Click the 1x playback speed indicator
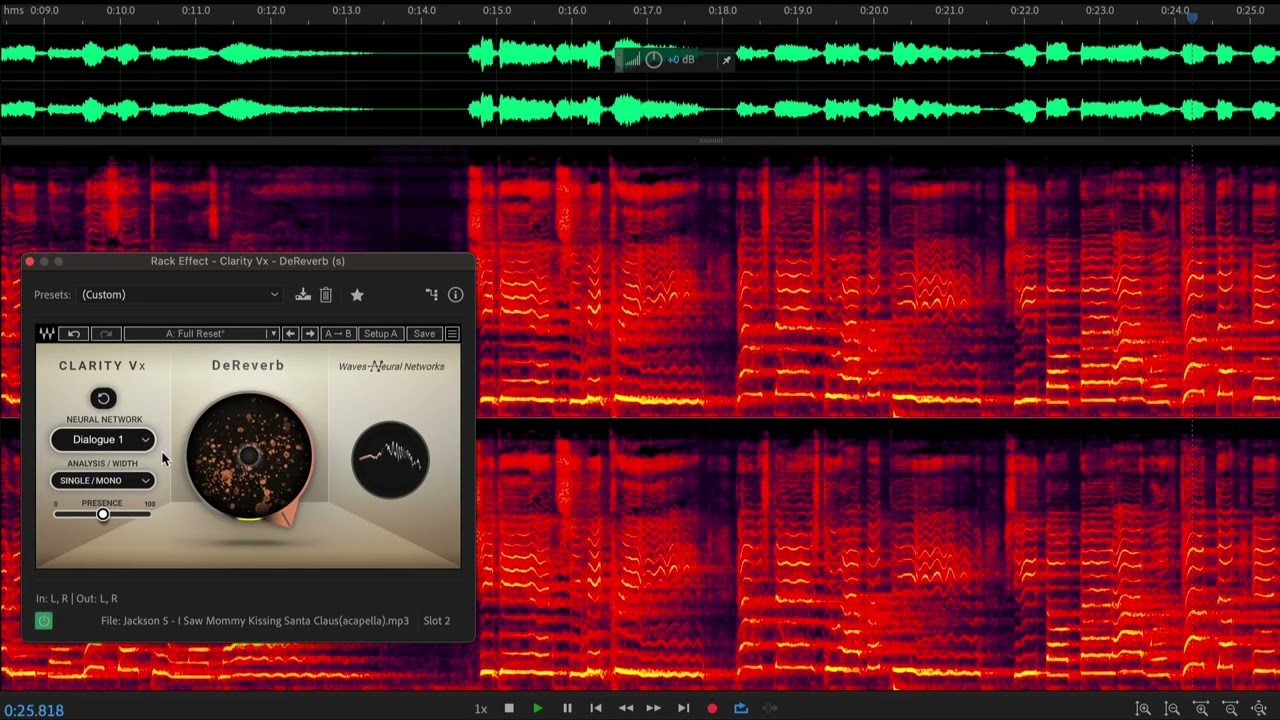 (481, 709)
